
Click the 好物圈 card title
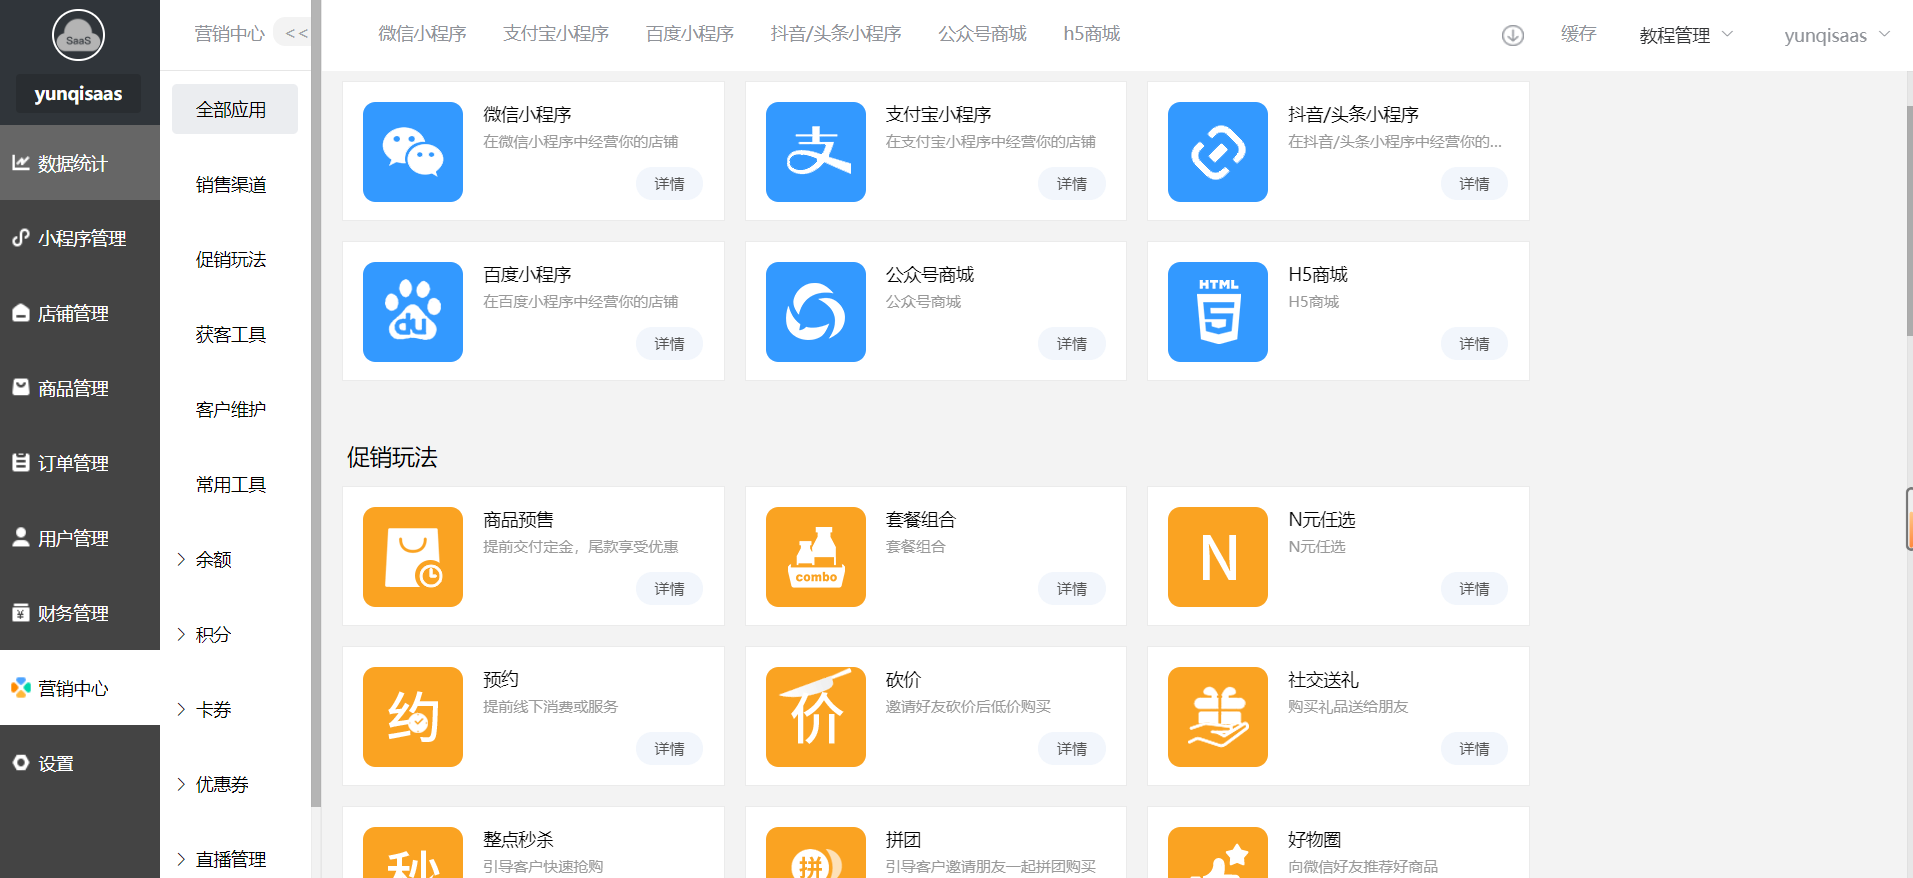1314,840
